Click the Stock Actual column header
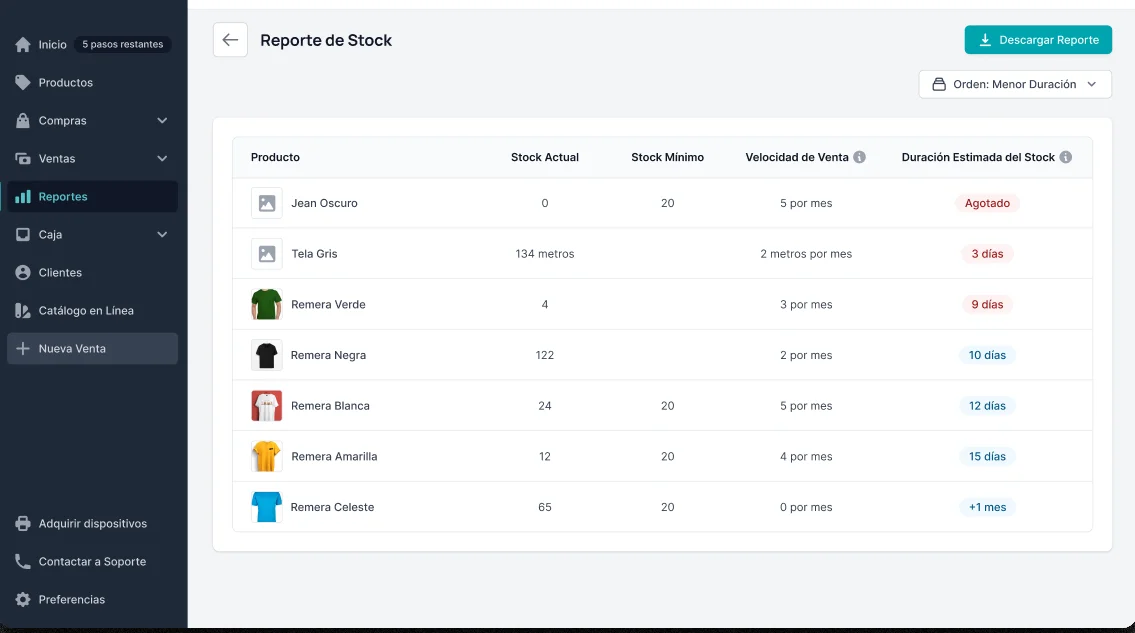 [544, 157]
